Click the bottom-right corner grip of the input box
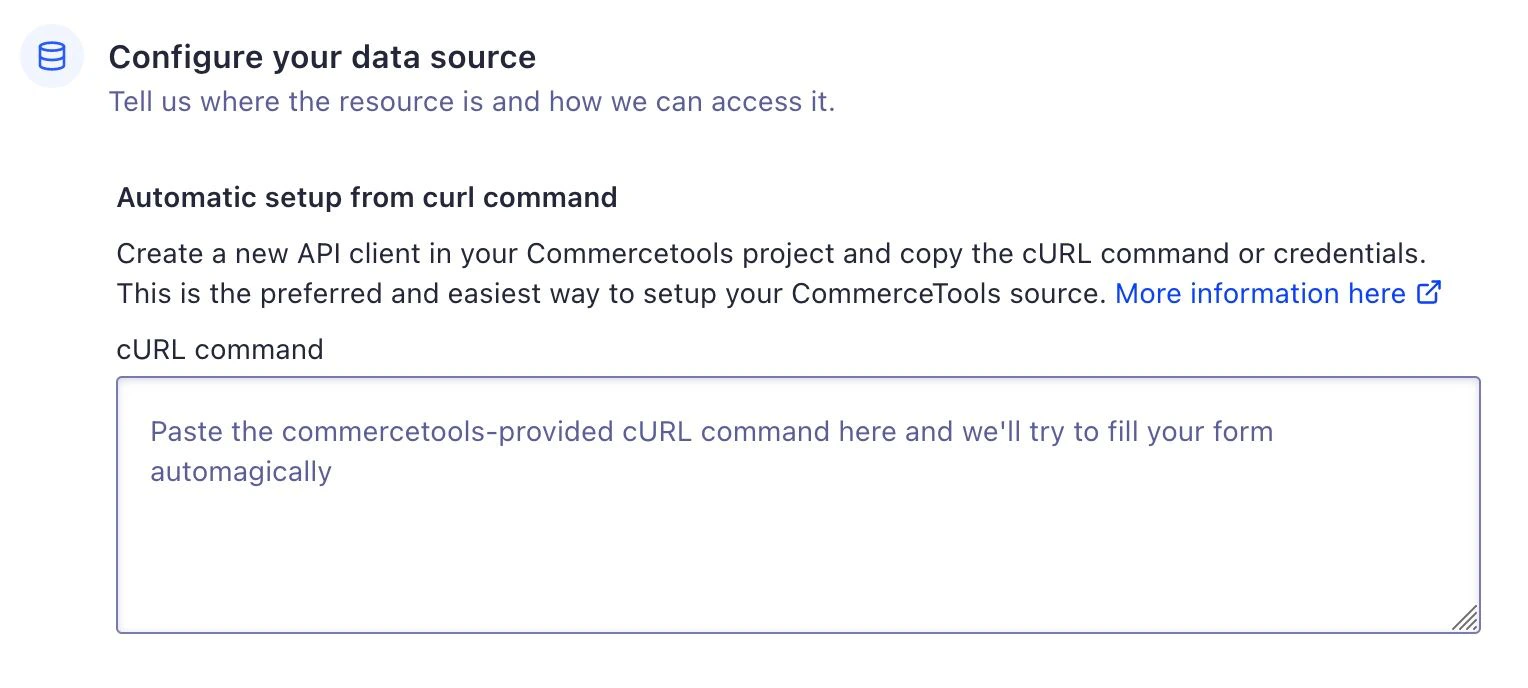The image size is (1528, 688). coord(1466,620)
